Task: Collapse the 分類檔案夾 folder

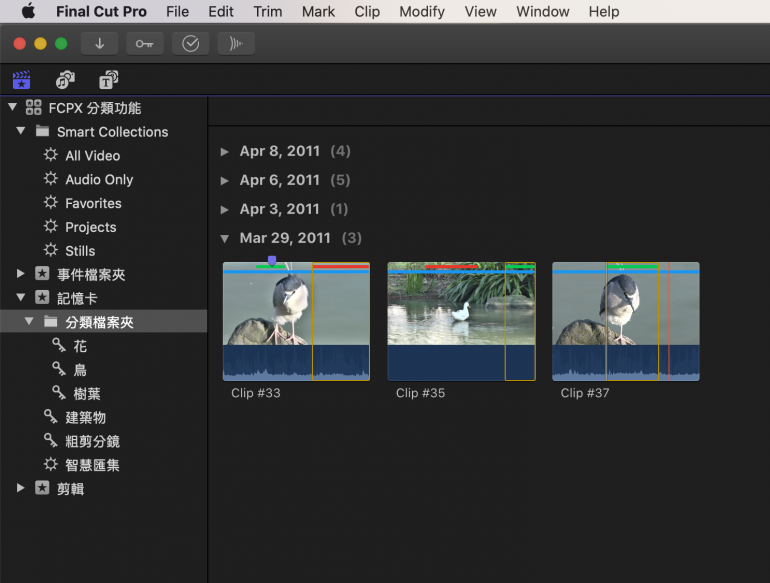Action: [29, 321]
